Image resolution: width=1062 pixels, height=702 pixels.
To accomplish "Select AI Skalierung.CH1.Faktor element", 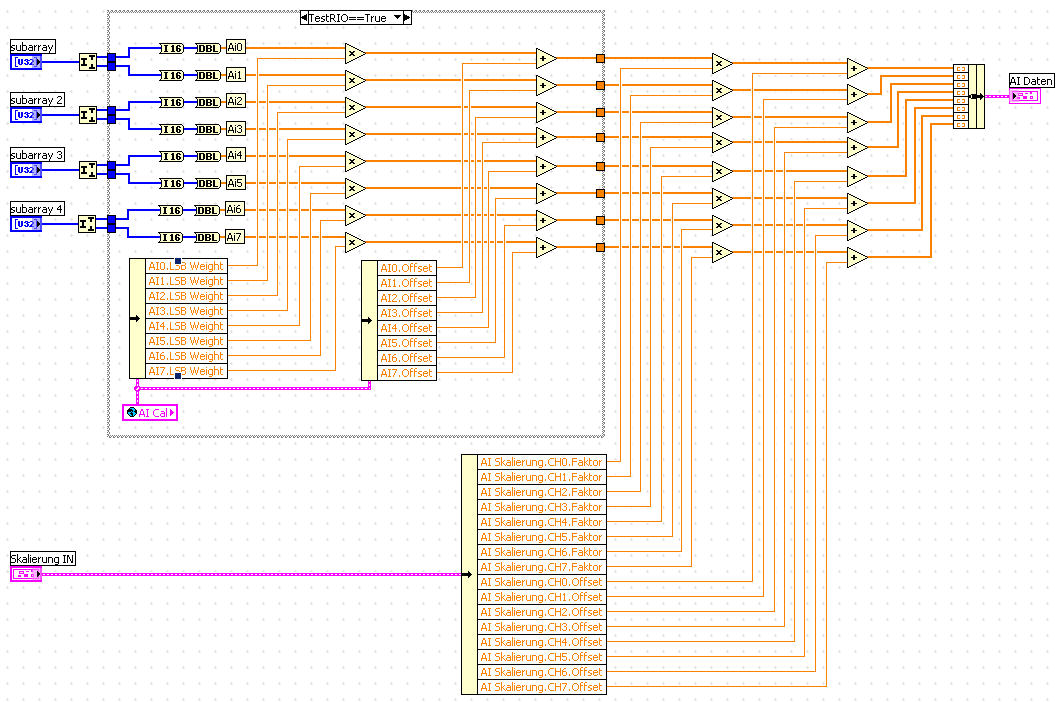I will tap(542, 477).
